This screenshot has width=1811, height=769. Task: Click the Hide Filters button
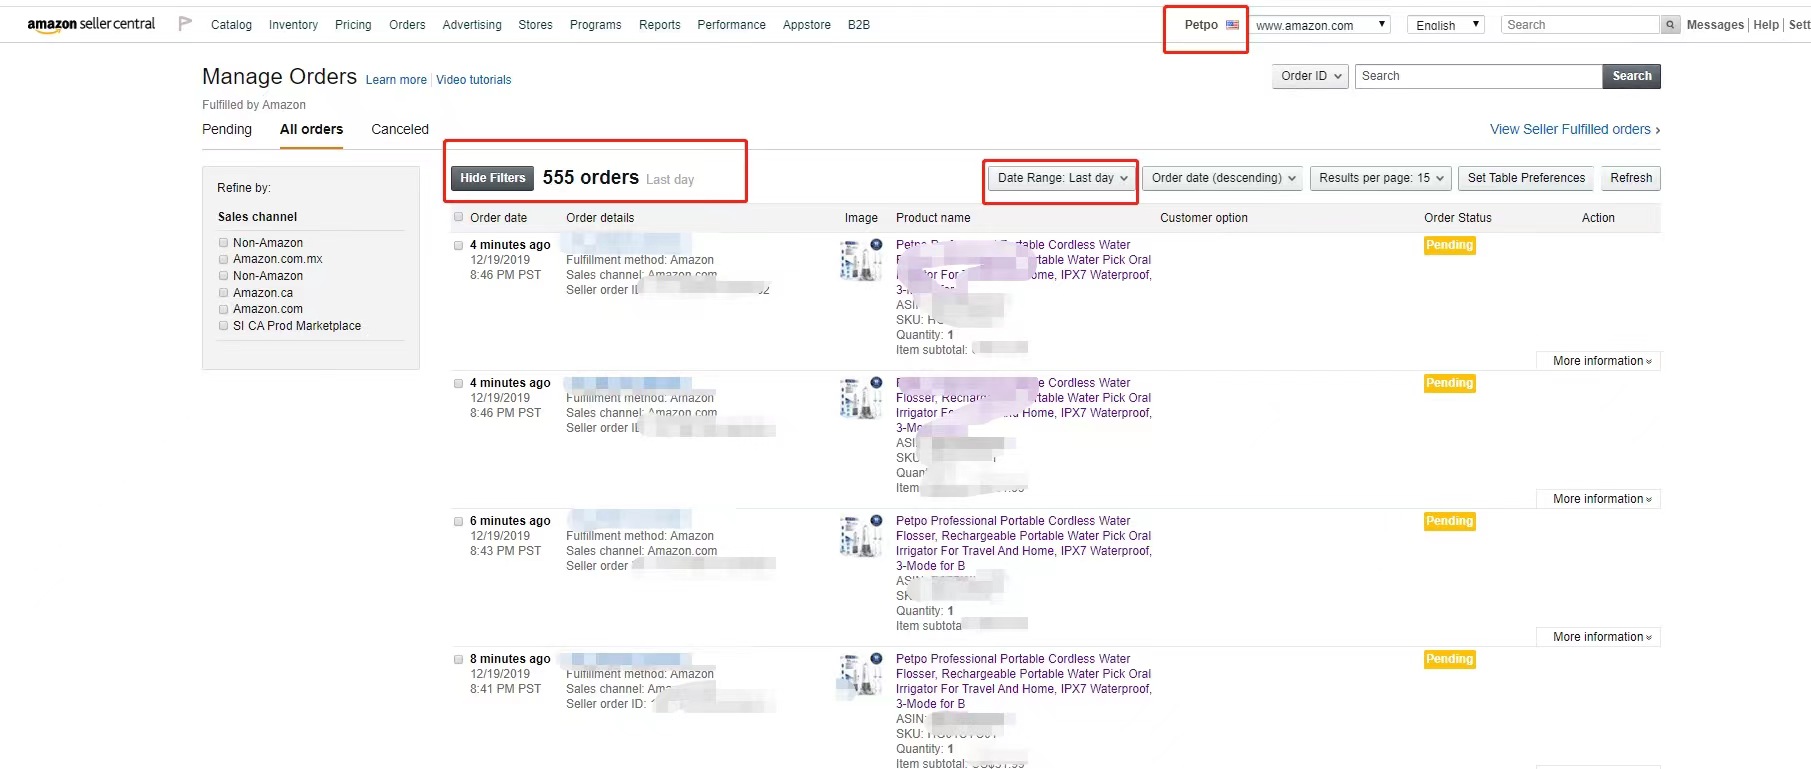pos(493,178)
